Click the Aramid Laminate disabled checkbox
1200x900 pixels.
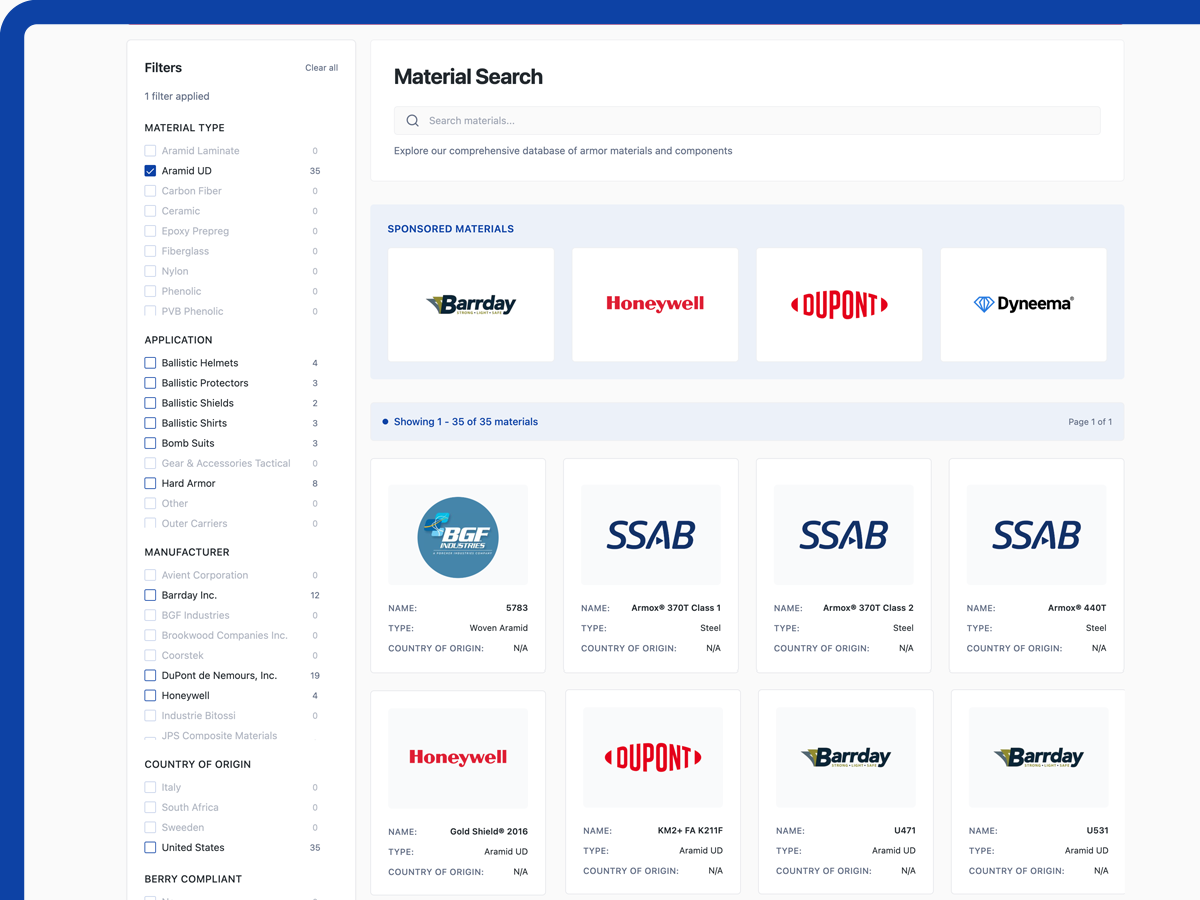[x=150, y=151]
